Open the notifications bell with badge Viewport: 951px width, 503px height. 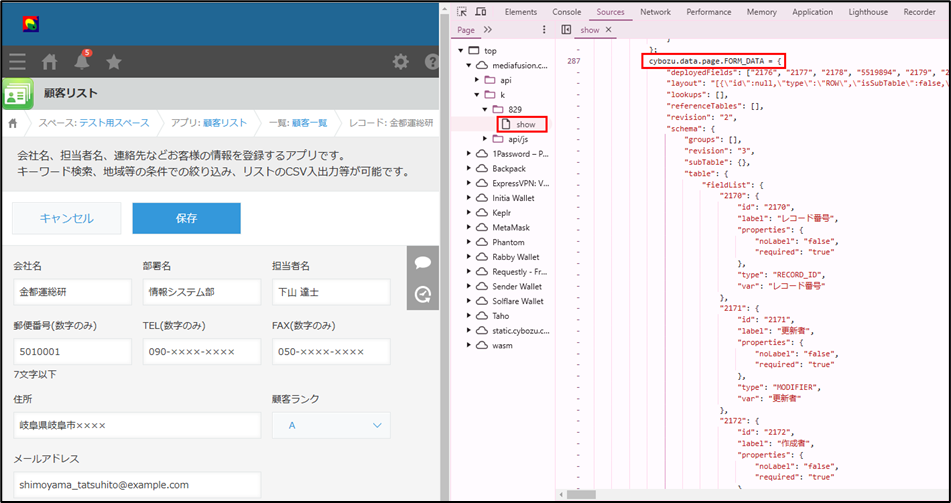pyautogui.click(x=82, y=62)
